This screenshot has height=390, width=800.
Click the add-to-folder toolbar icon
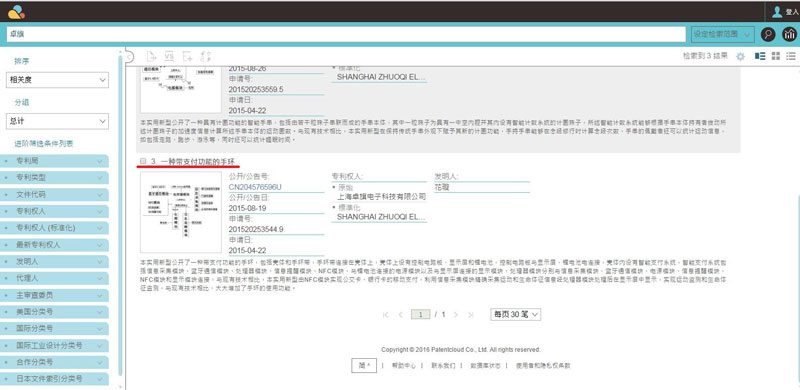187,56
